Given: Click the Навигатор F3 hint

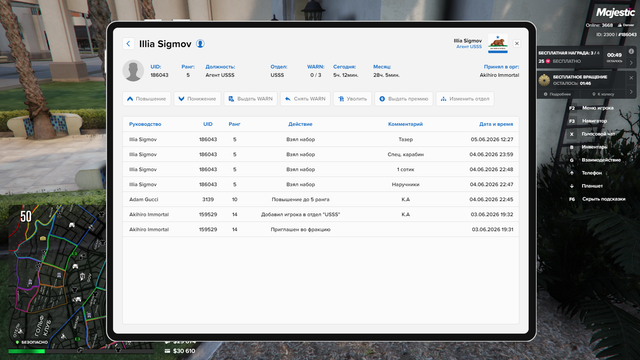Looking at the screenshot, I should click(588, 121).
